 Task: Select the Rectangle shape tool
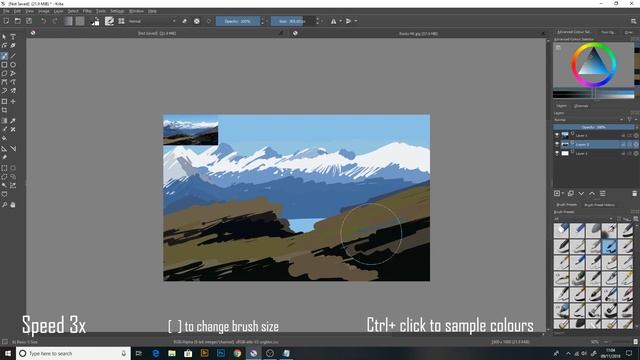4,65
